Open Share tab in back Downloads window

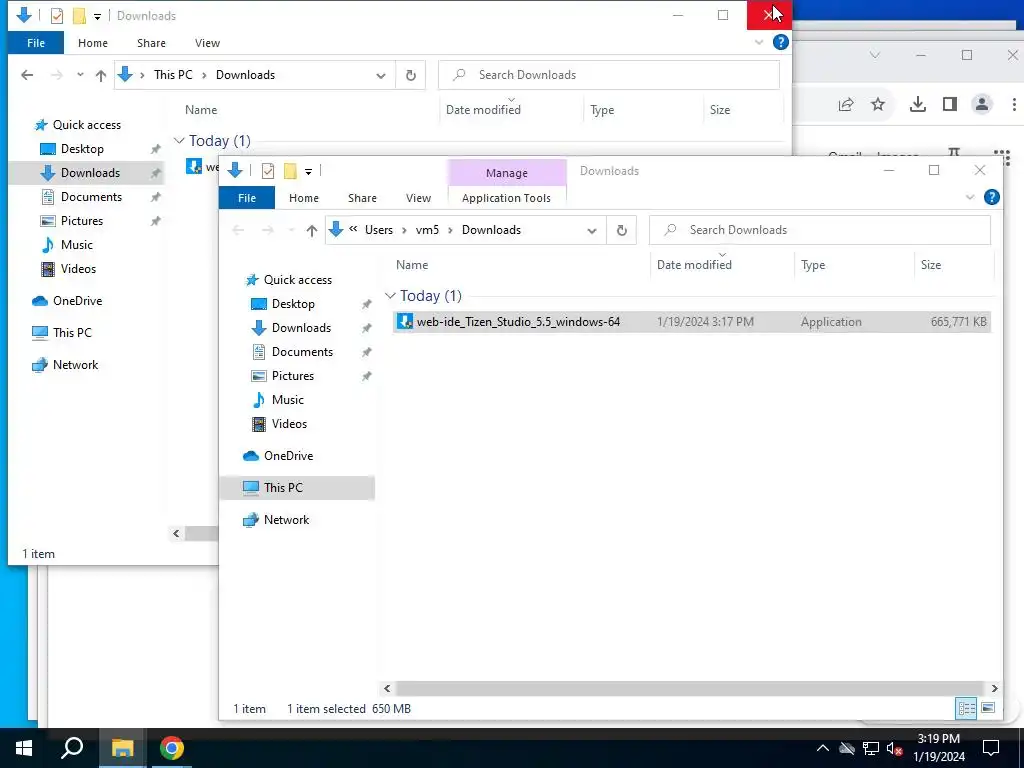[152, 43]
